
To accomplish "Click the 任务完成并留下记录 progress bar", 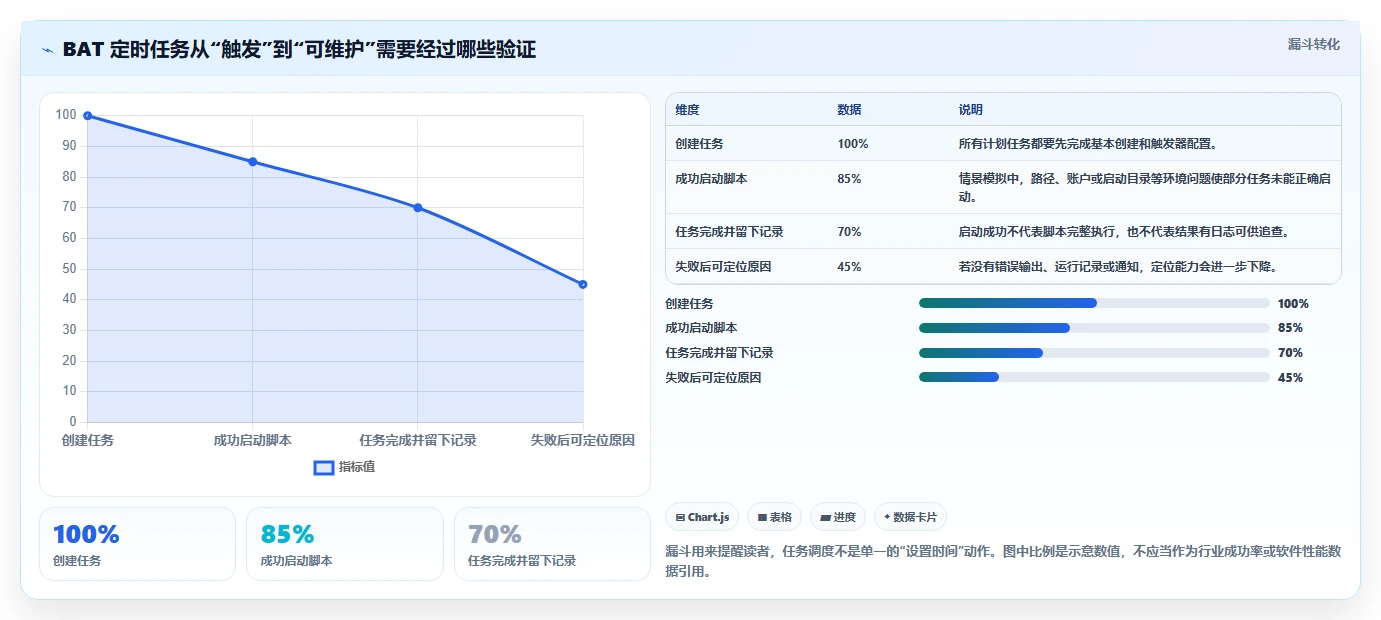I will (x=1094, y=353).
